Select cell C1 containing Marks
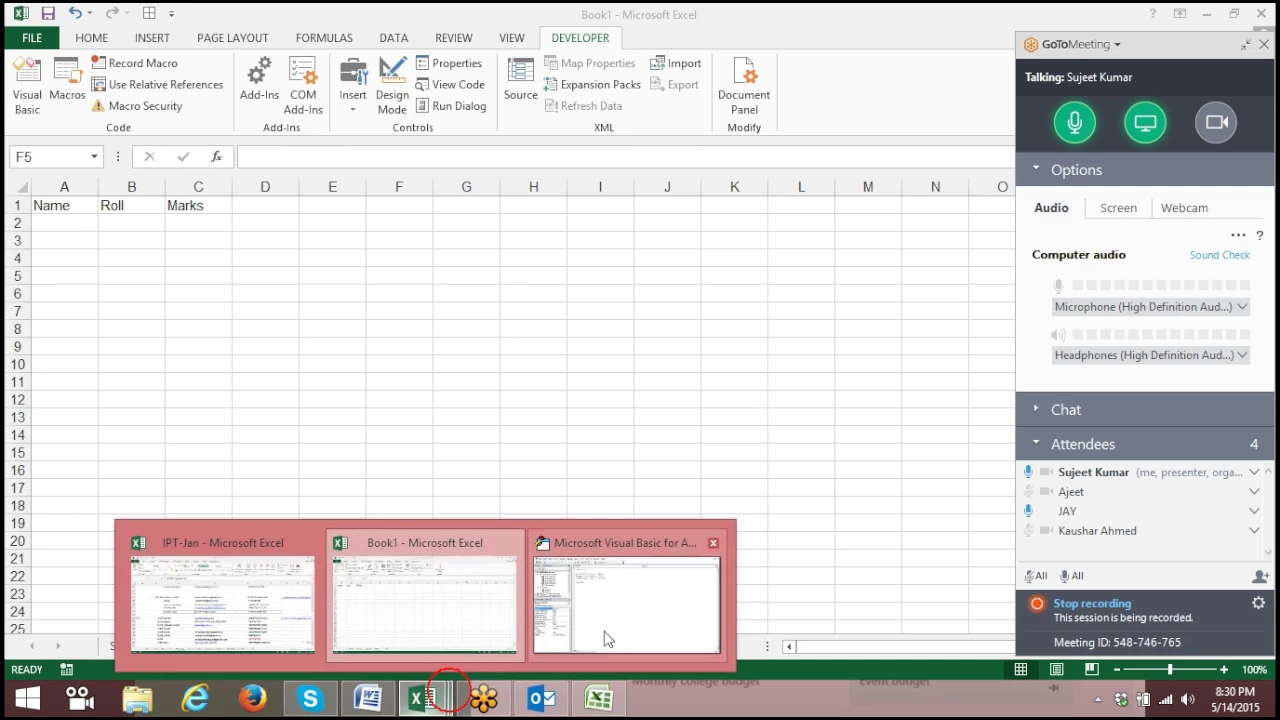The image size is (1280, 720). [x=198, y=205]
